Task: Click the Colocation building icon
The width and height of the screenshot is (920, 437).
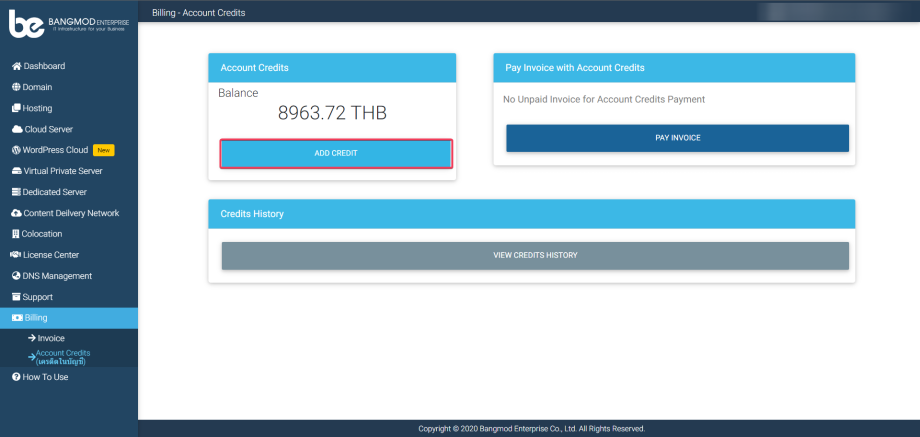Action: coord(16,234)
